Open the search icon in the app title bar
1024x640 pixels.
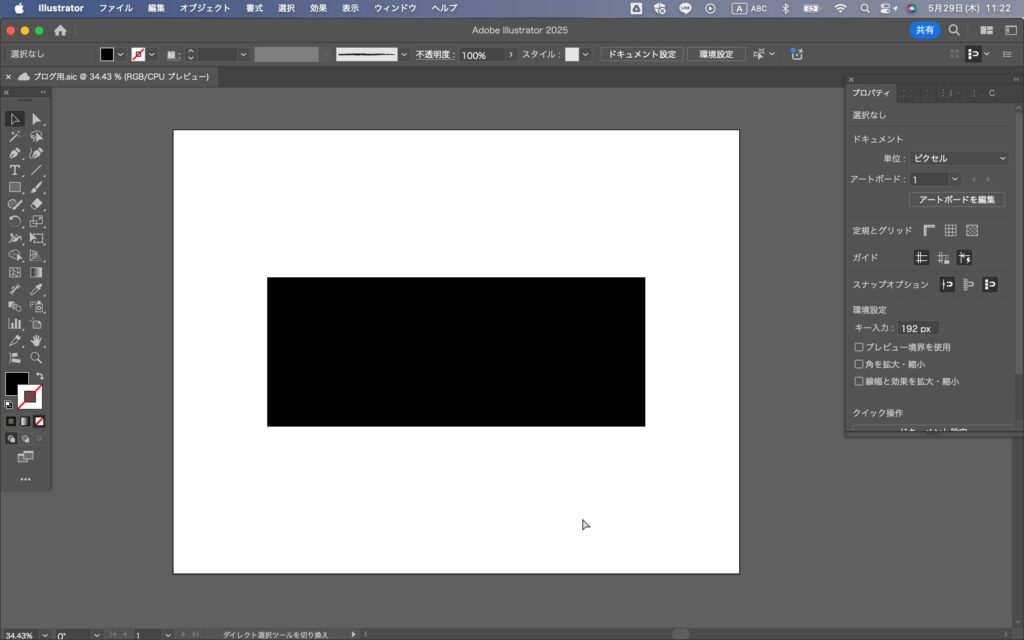(x=954, y=30)
